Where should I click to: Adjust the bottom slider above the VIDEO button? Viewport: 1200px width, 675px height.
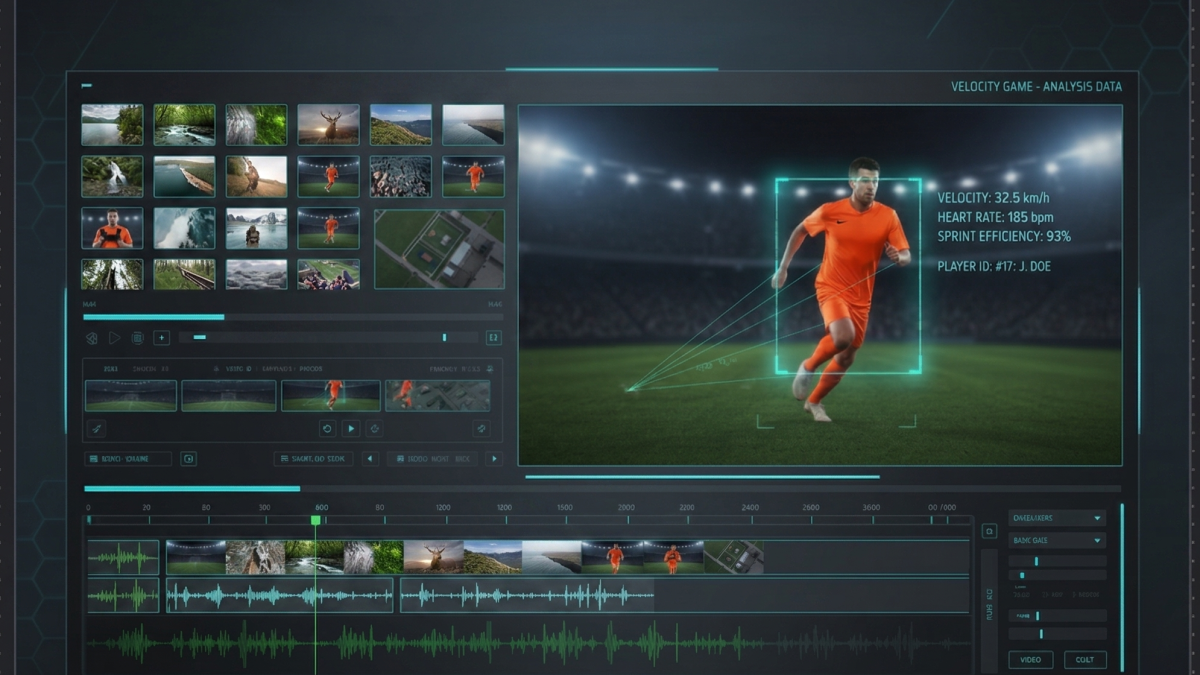(1057, 634)
